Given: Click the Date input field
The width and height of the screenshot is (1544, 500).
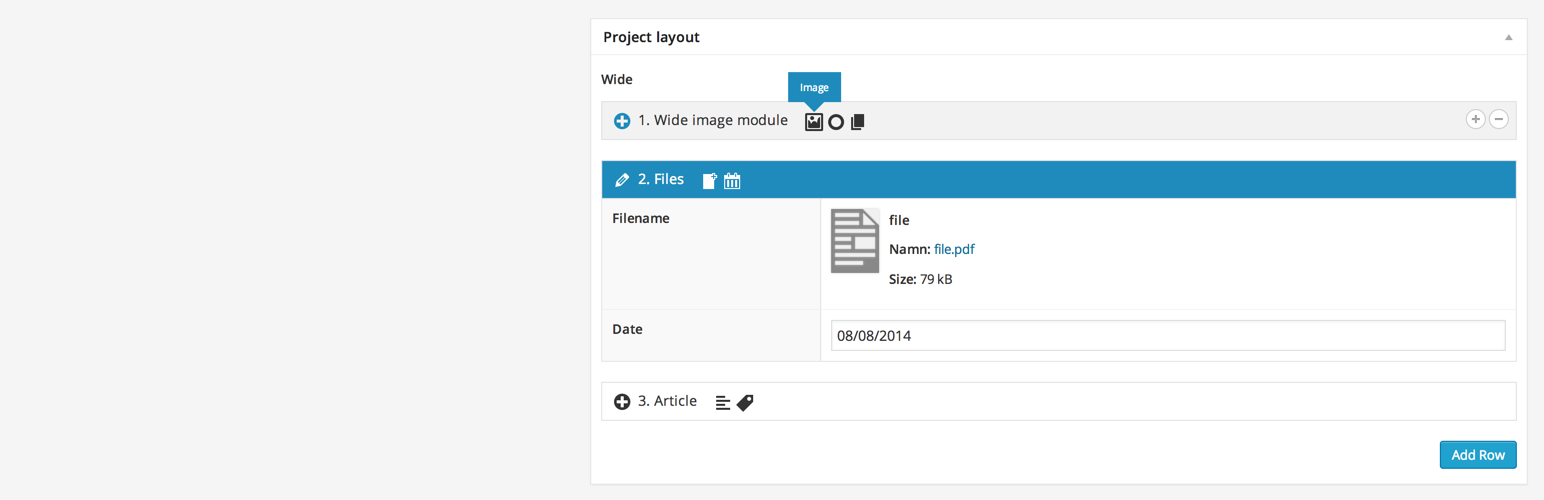Looking at the screenshot, I should tap(1168, 335).
